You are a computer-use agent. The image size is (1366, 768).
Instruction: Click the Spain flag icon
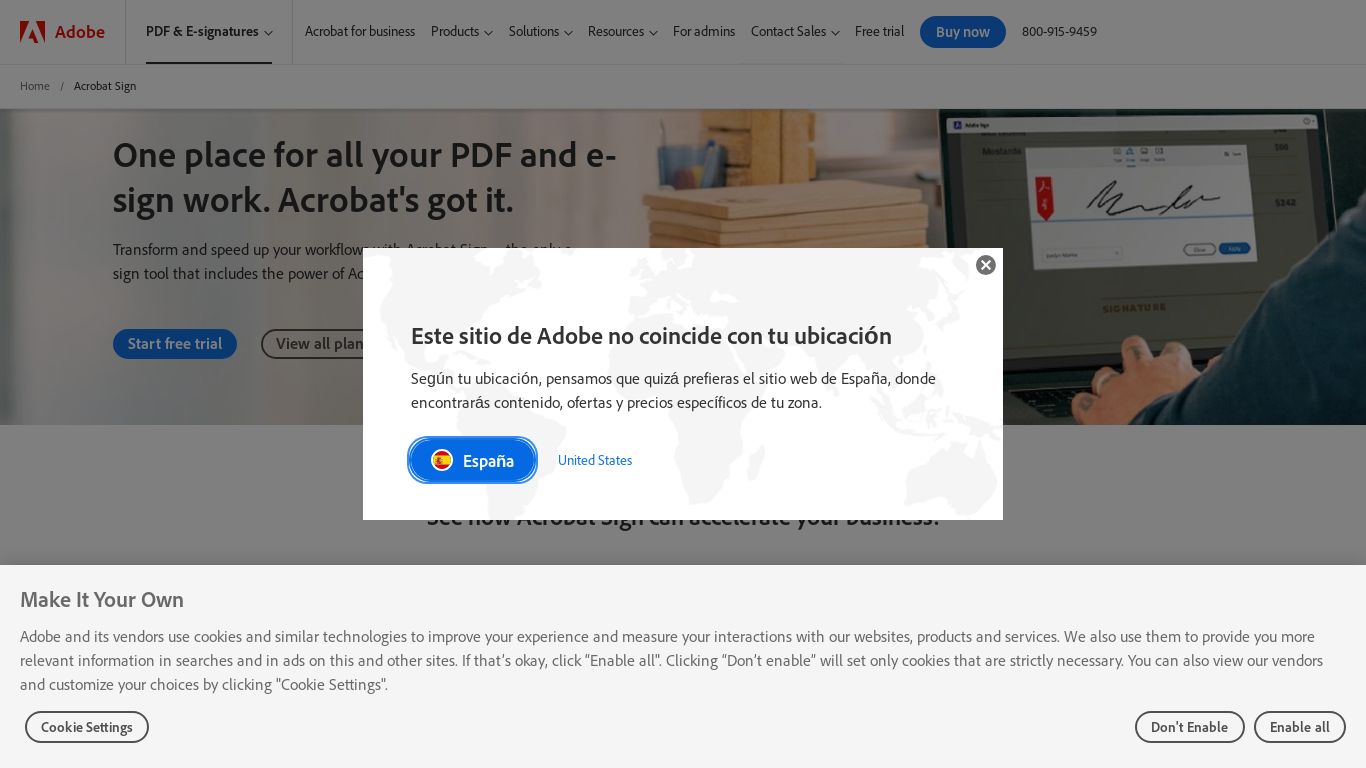pyautogui.click(x=442, y=460)
